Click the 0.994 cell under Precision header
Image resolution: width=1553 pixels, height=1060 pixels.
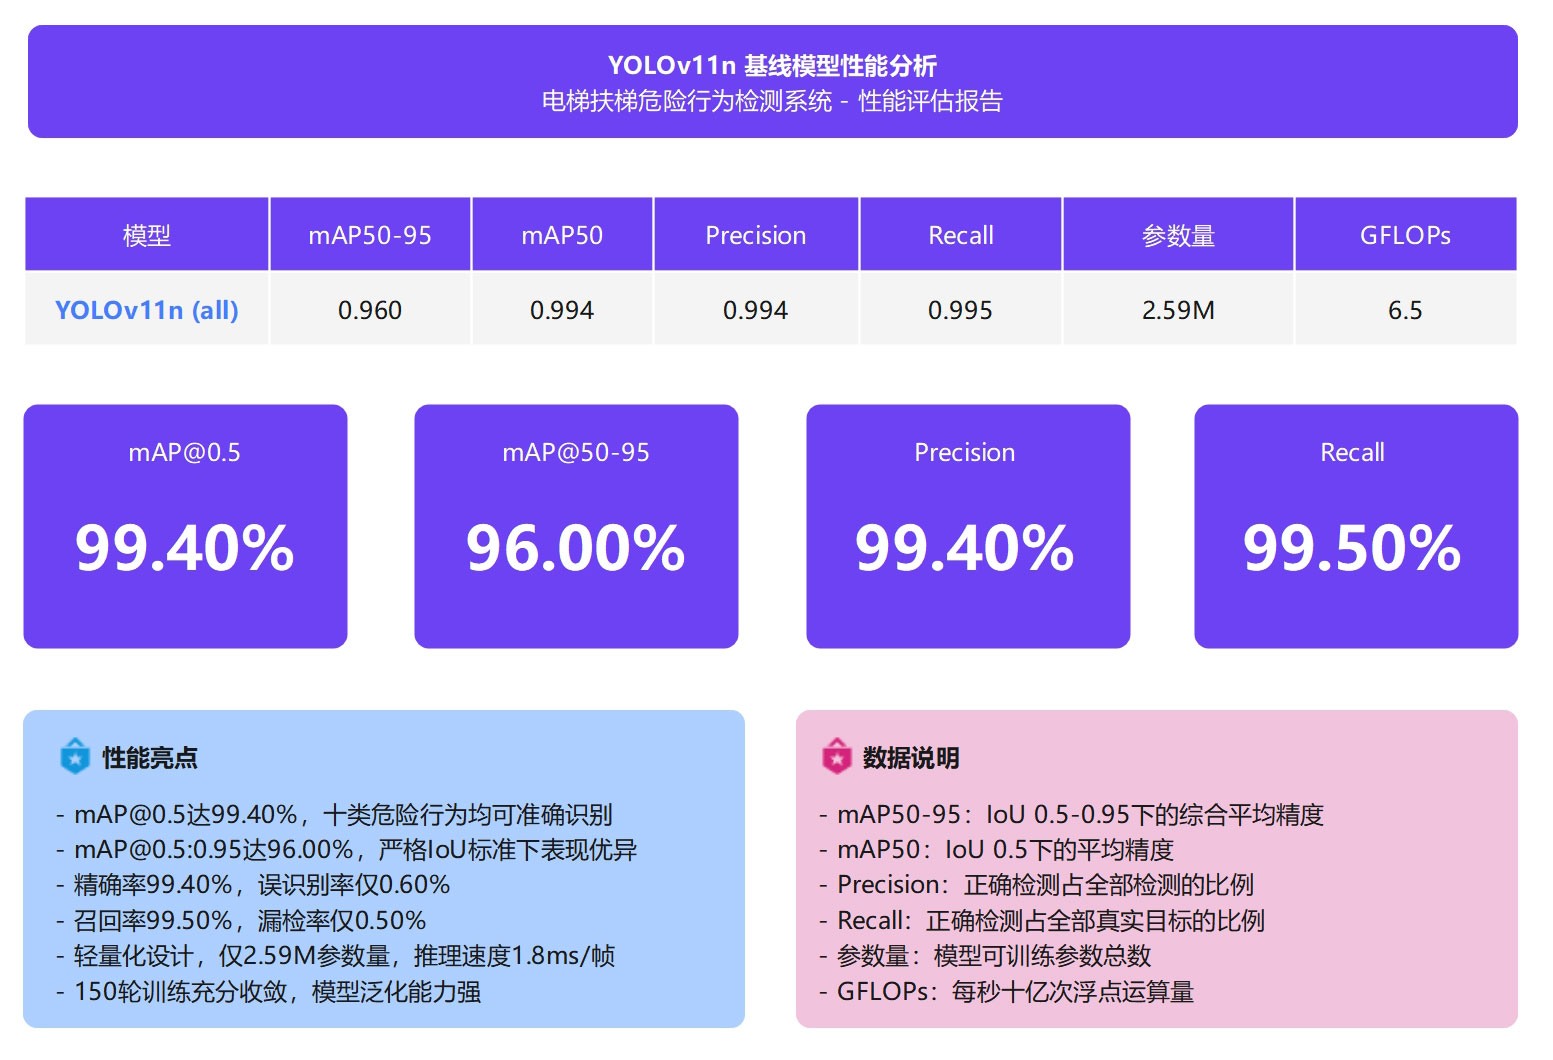pos(756,310)
